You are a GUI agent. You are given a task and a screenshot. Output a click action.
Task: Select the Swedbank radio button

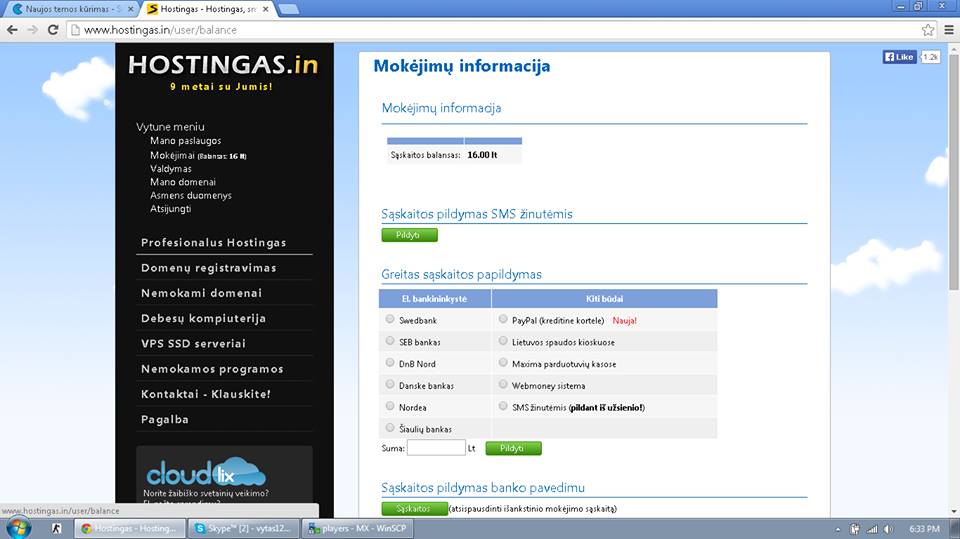tap(390, 319)
